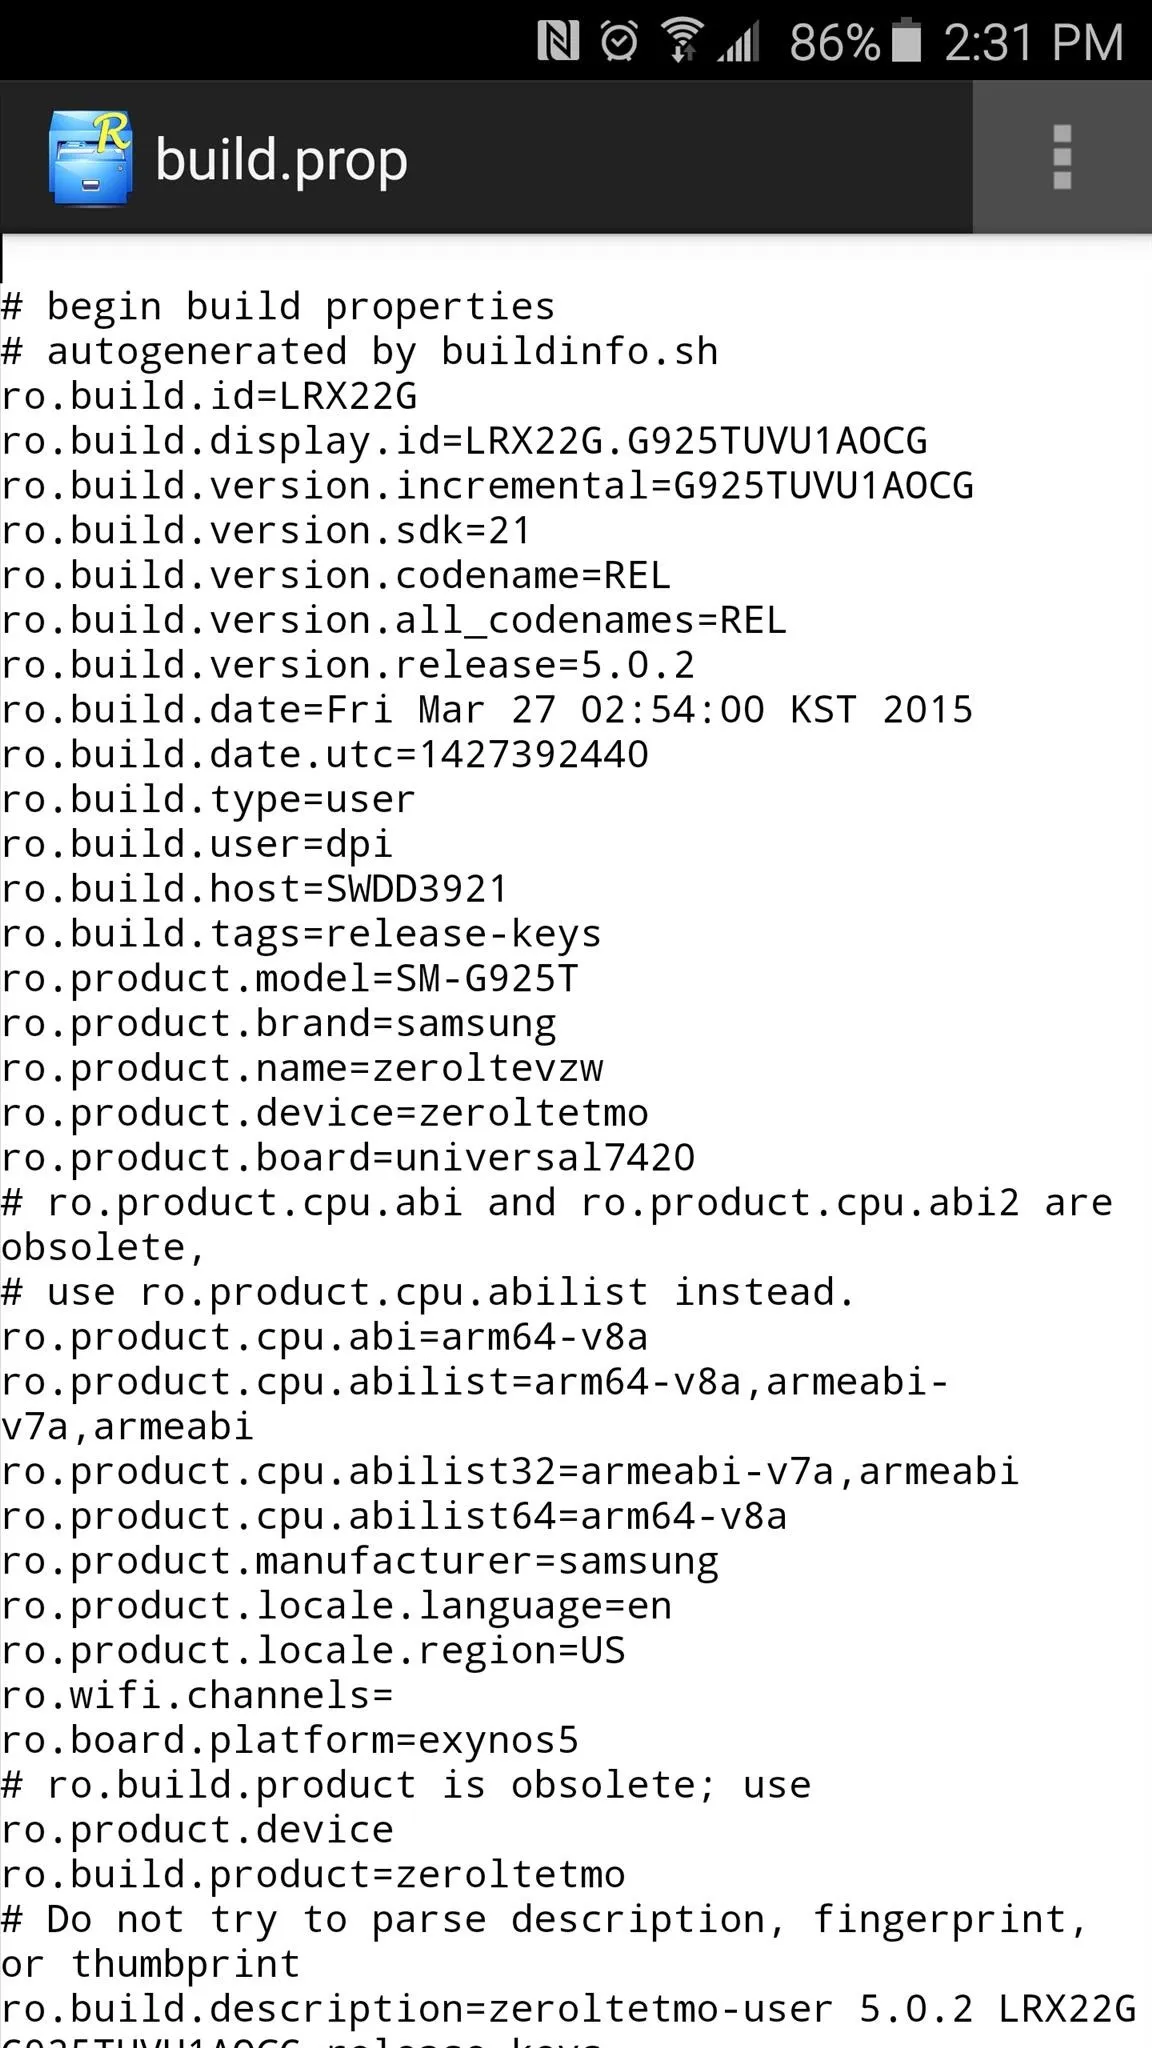Click the ro.build.version.release=5.0.2 line
Screen dimensions: 1152x2048
coord(348,665)
